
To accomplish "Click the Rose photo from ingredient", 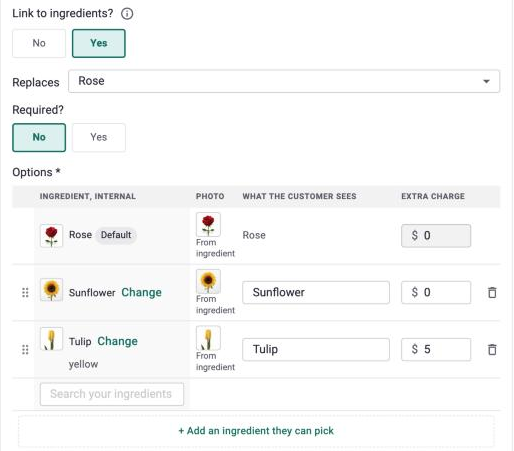I will (x=208, y=225).
